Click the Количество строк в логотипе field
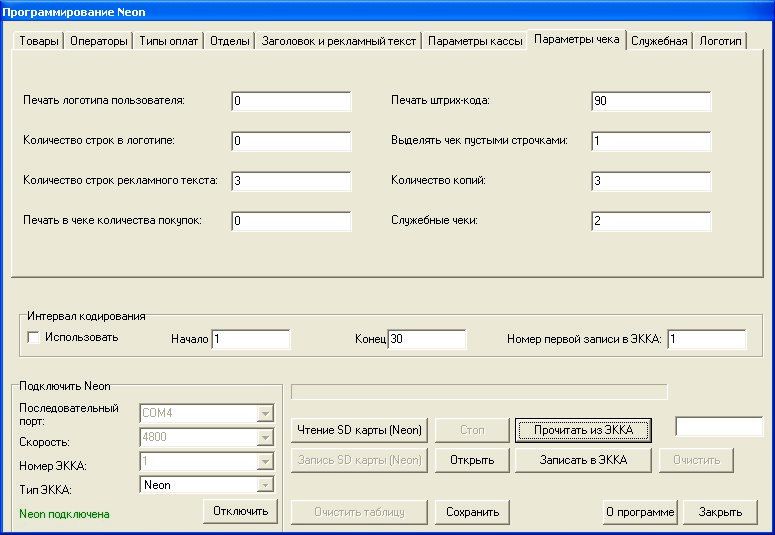This screenshot has height=535, width=775. 291,141
